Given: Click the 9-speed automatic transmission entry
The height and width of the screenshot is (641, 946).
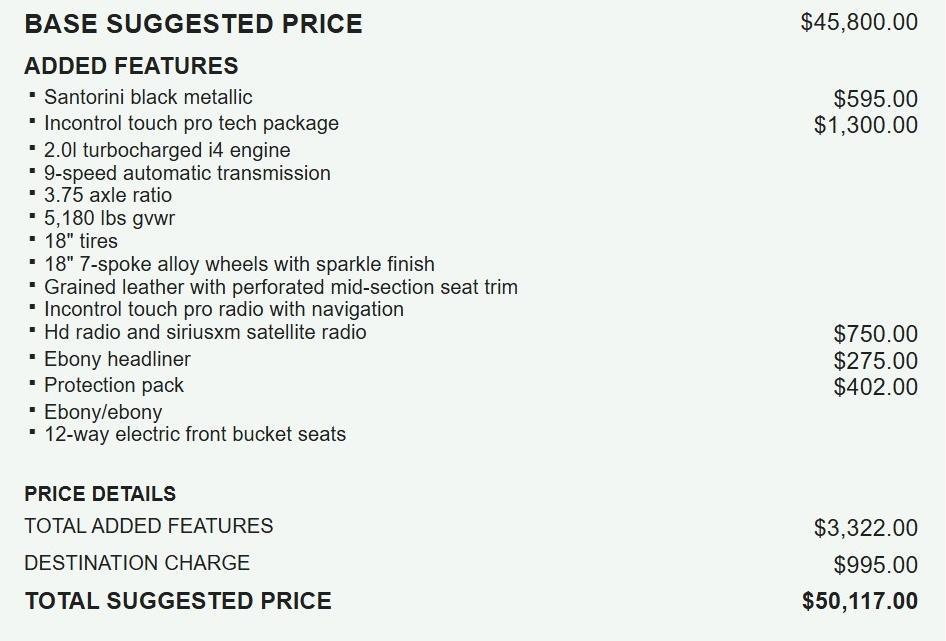Looking at the screenshot, I should 187,173.
